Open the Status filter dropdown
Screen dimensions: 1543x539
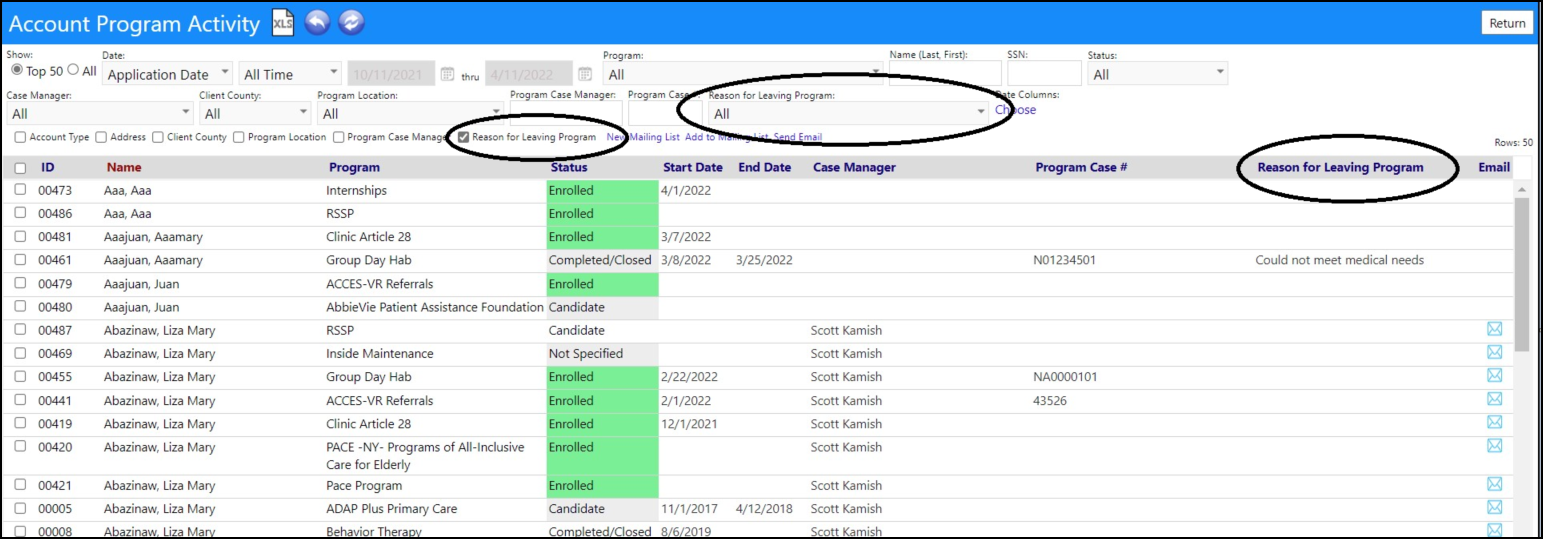point(1157,74)
